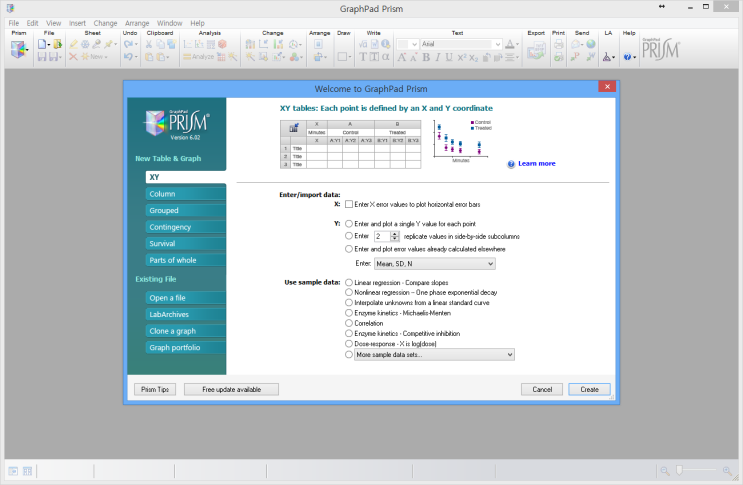Select Correlation sample data

coord(349,323)
